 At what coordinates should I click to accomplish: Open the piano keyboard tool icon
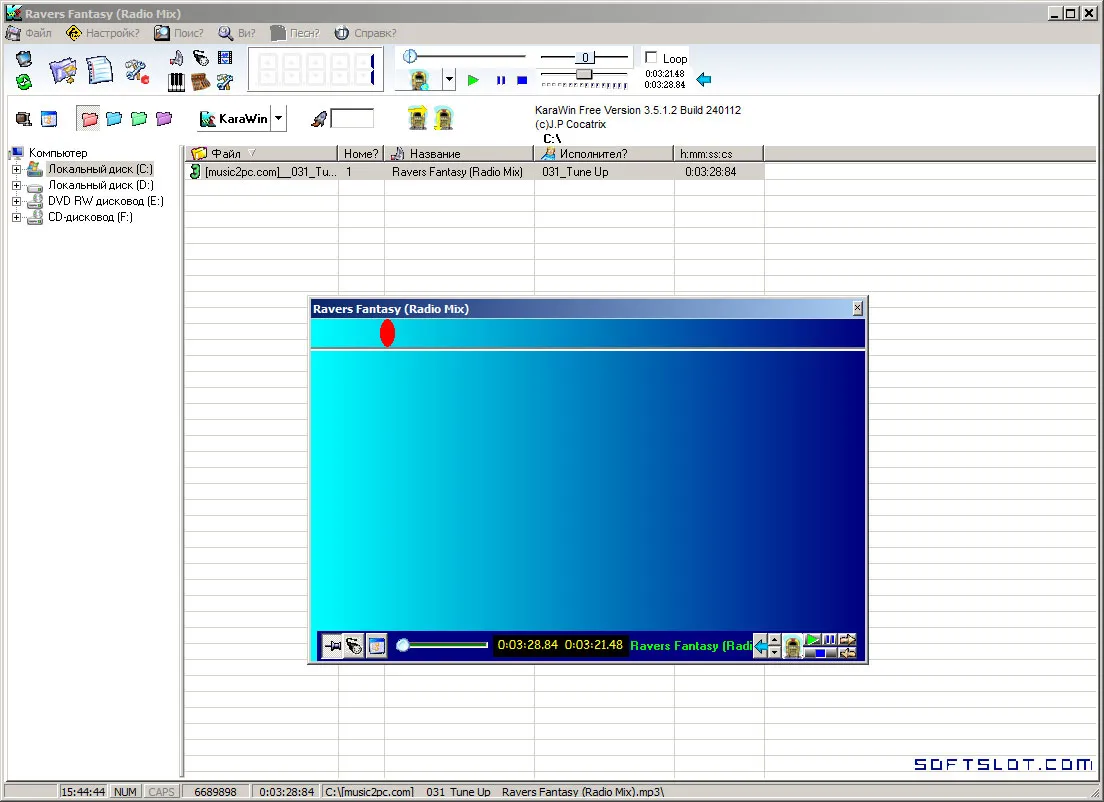[x=176, y=82]
